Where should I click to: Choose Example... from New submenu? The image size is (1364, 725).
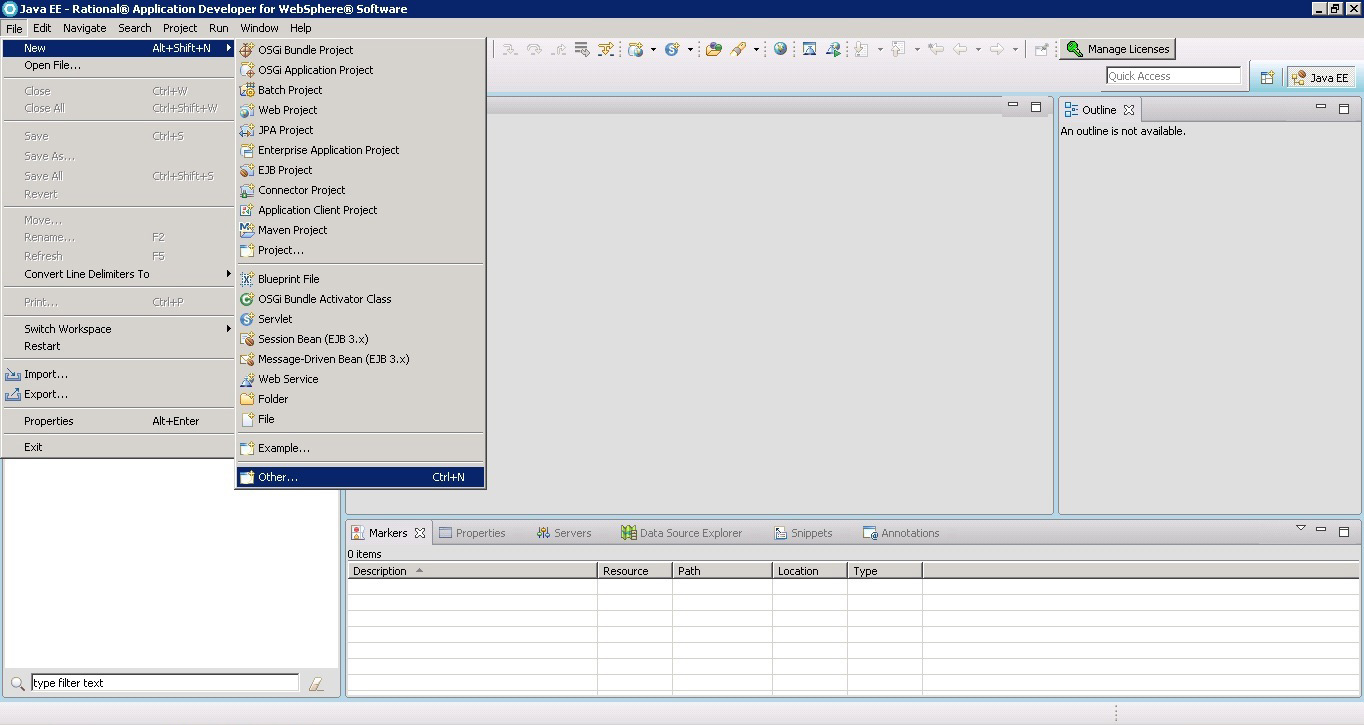click(360, 448)
